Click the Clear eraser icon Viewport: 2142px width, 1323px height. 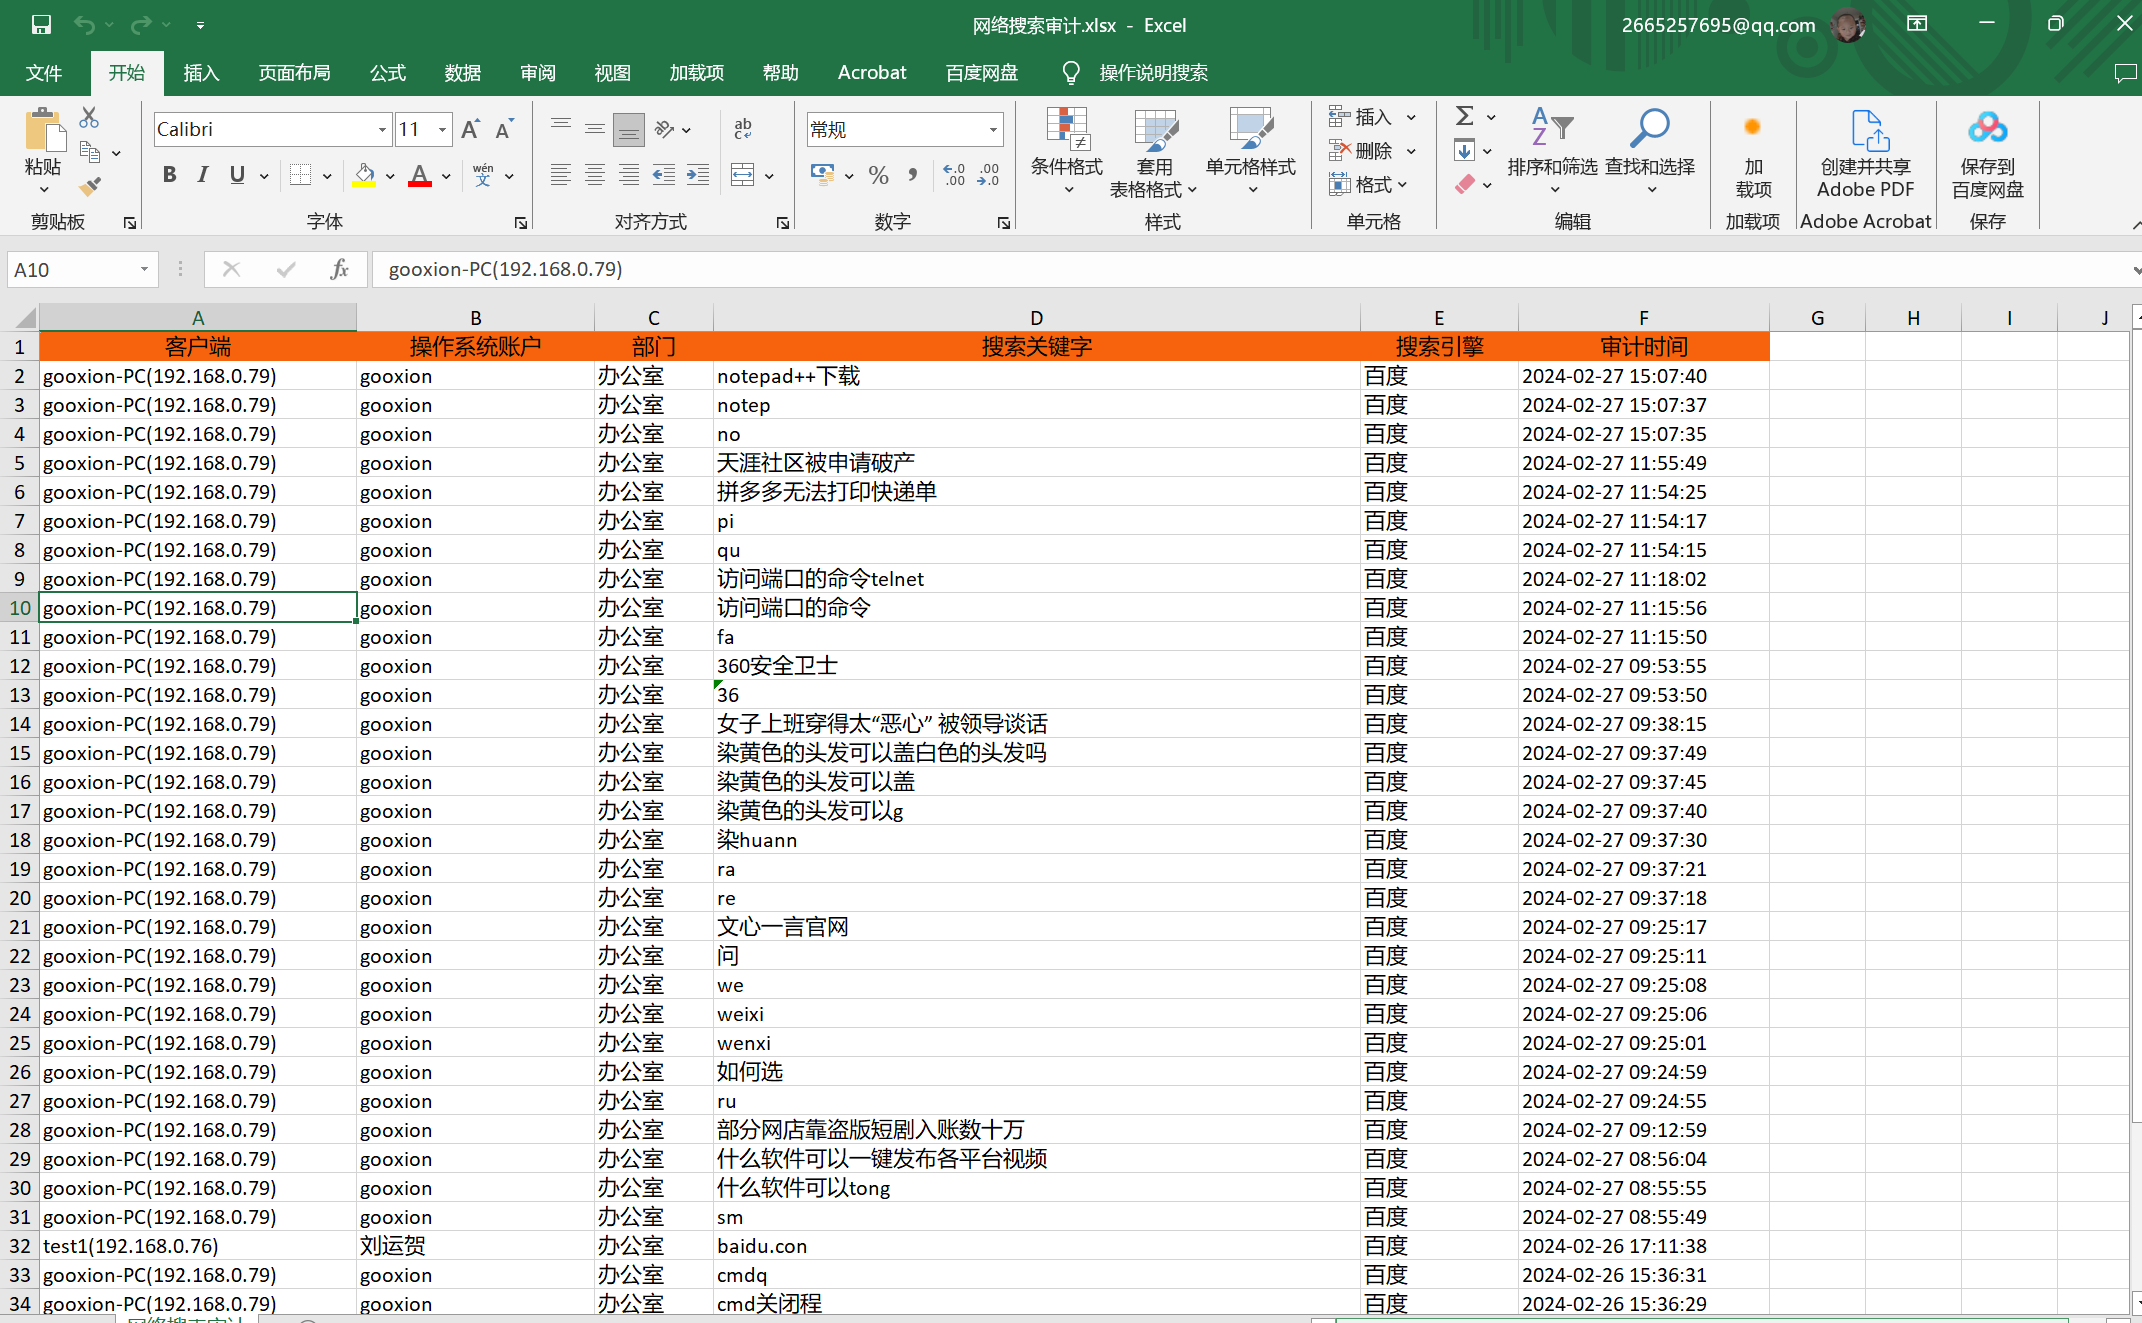click(1465, 184)
